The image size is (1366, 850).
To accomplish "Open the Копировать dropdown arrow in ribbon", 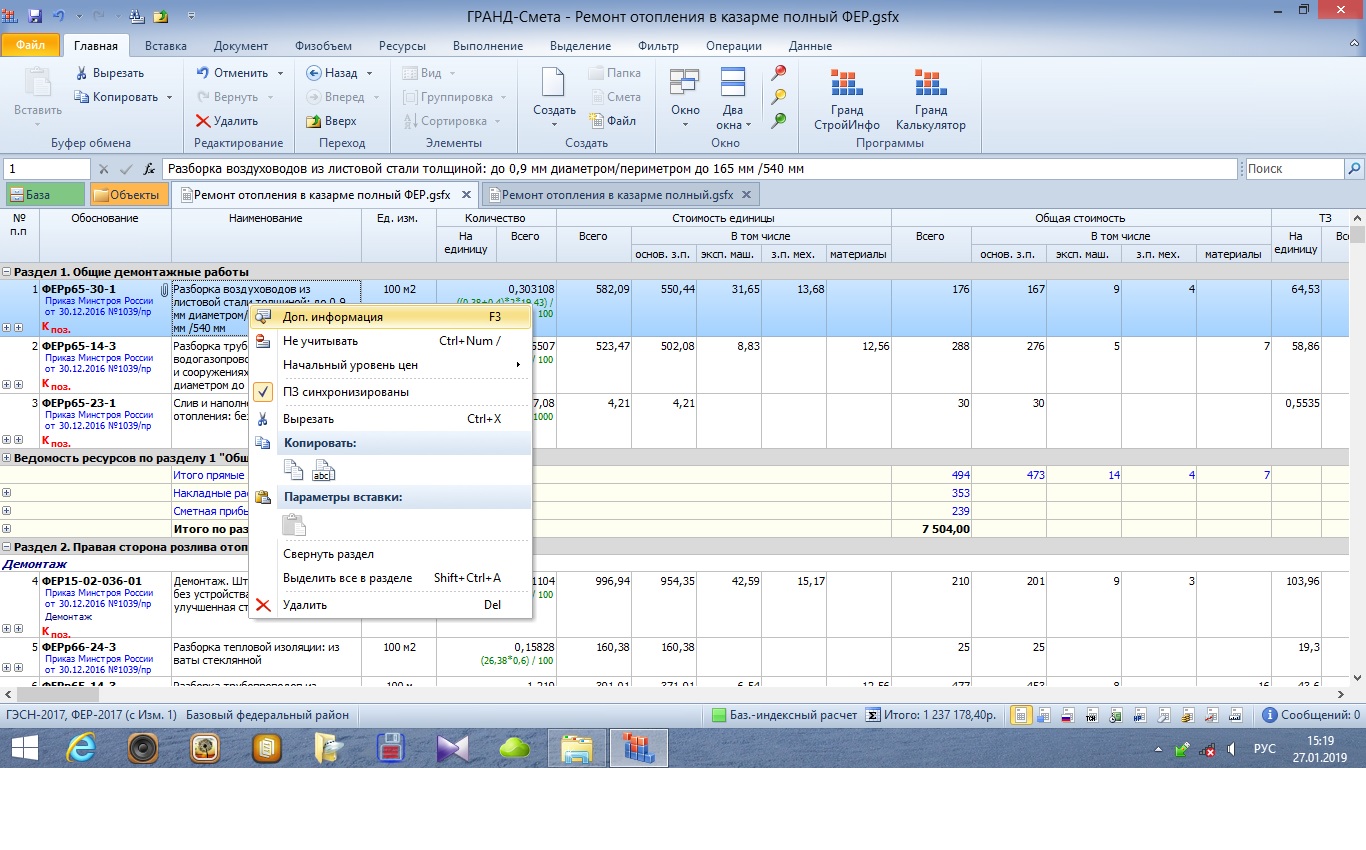I will point(169,97).
